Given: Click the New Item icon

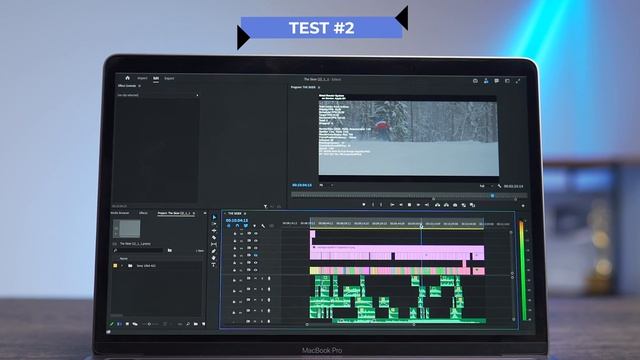Looking at the screenshot, I should pos(204,324).
